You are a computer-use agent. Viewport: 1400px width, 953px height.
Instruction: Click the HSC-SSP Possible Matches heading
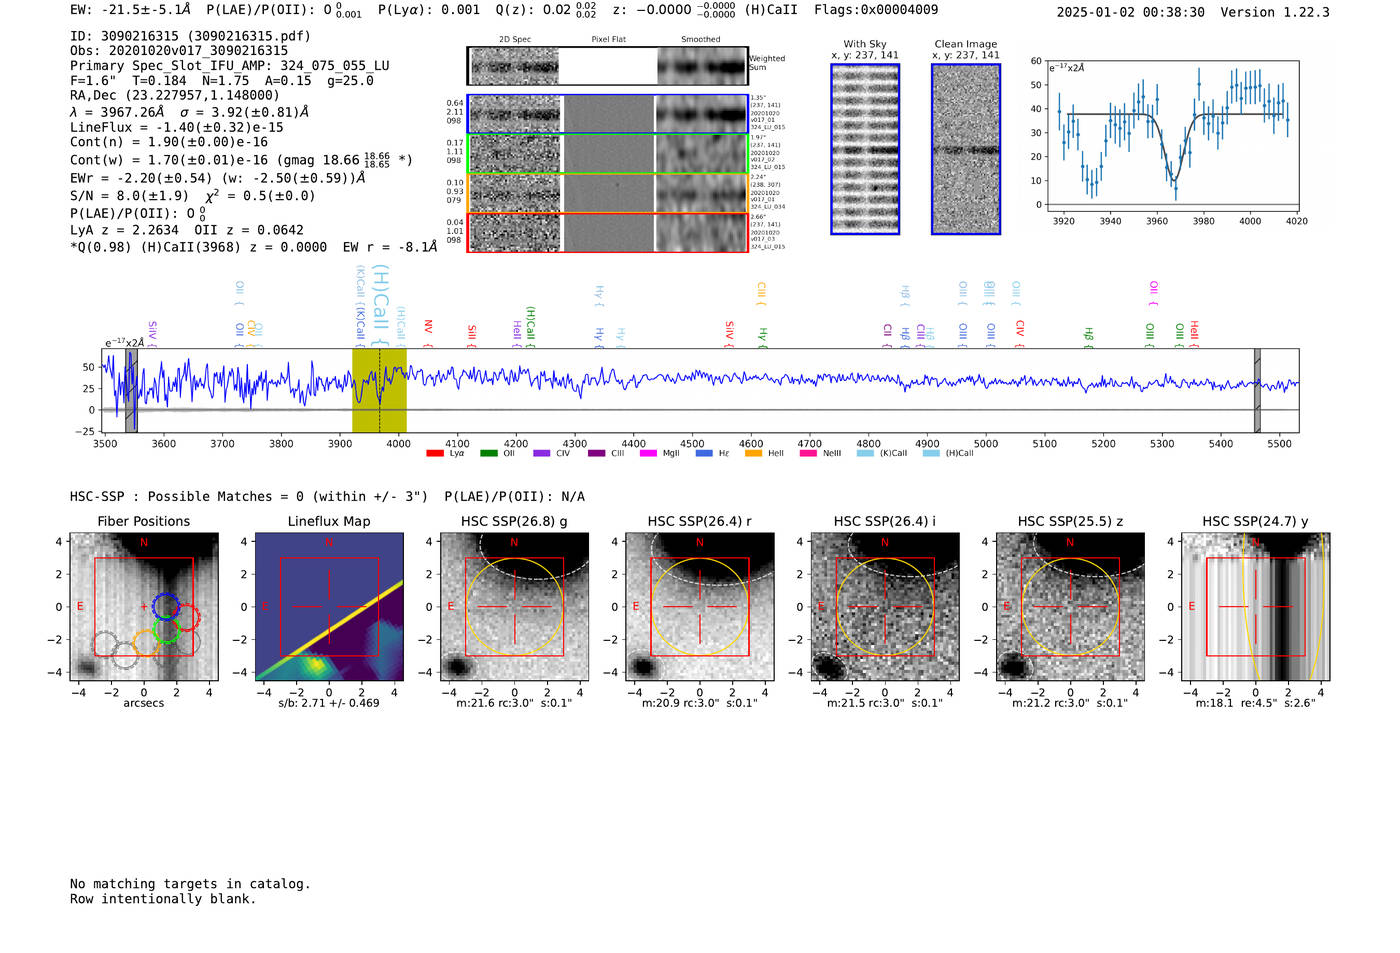click(x=327, y=497)
